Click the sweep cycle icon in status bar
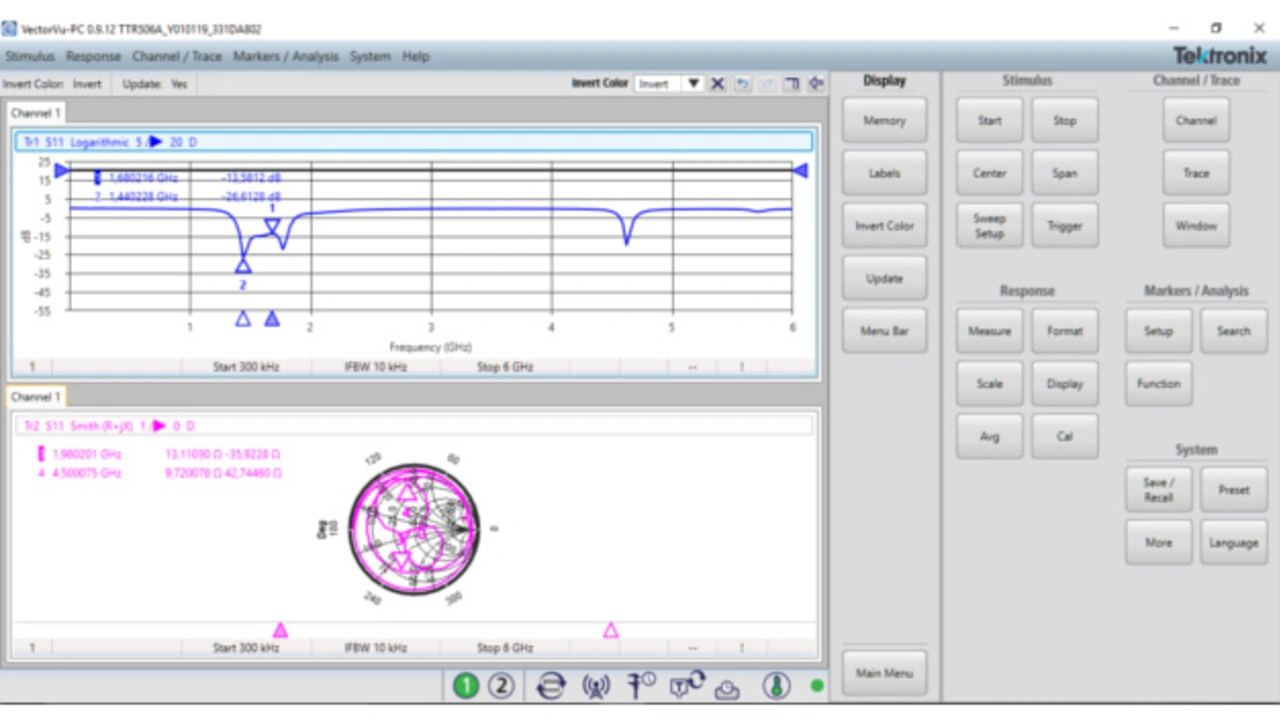Screen dimensions: 1280x721 click(550, 685)
